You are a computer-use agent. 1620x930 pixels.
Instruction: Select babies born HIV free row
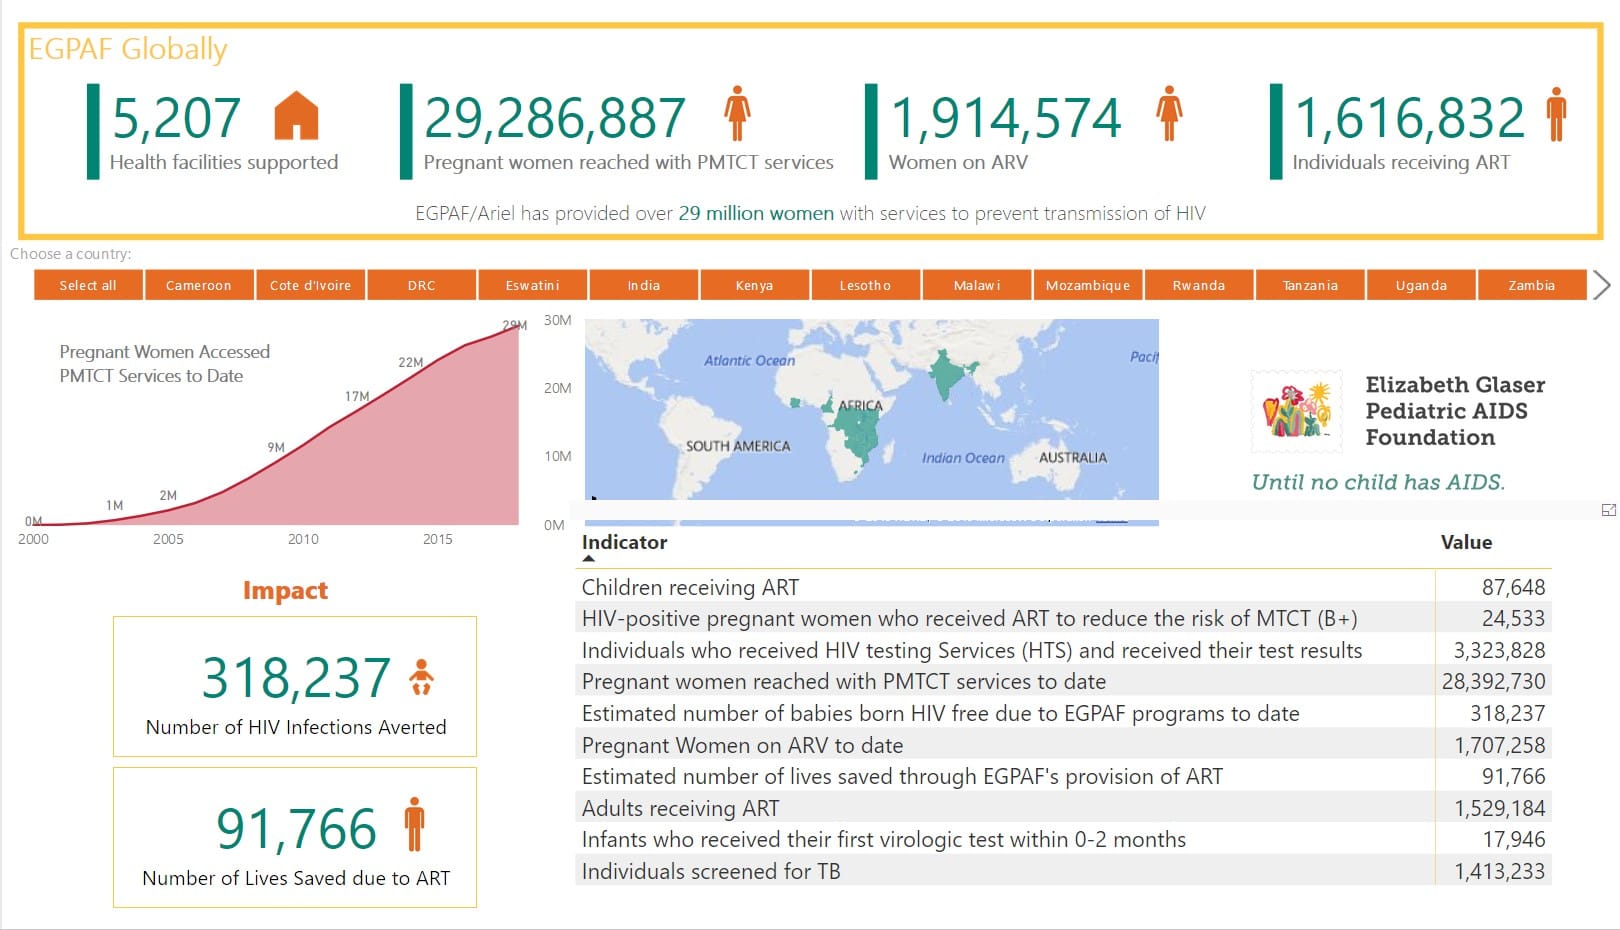click(1063, 713)
